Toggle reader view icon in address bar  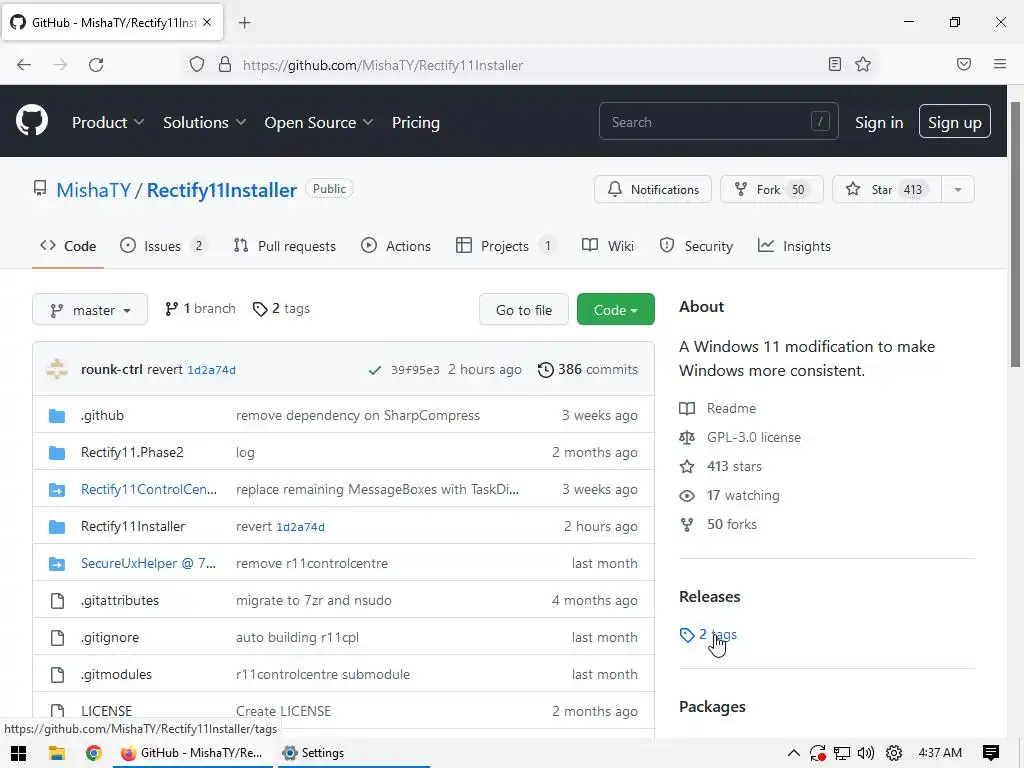click(x=835, y=64)
